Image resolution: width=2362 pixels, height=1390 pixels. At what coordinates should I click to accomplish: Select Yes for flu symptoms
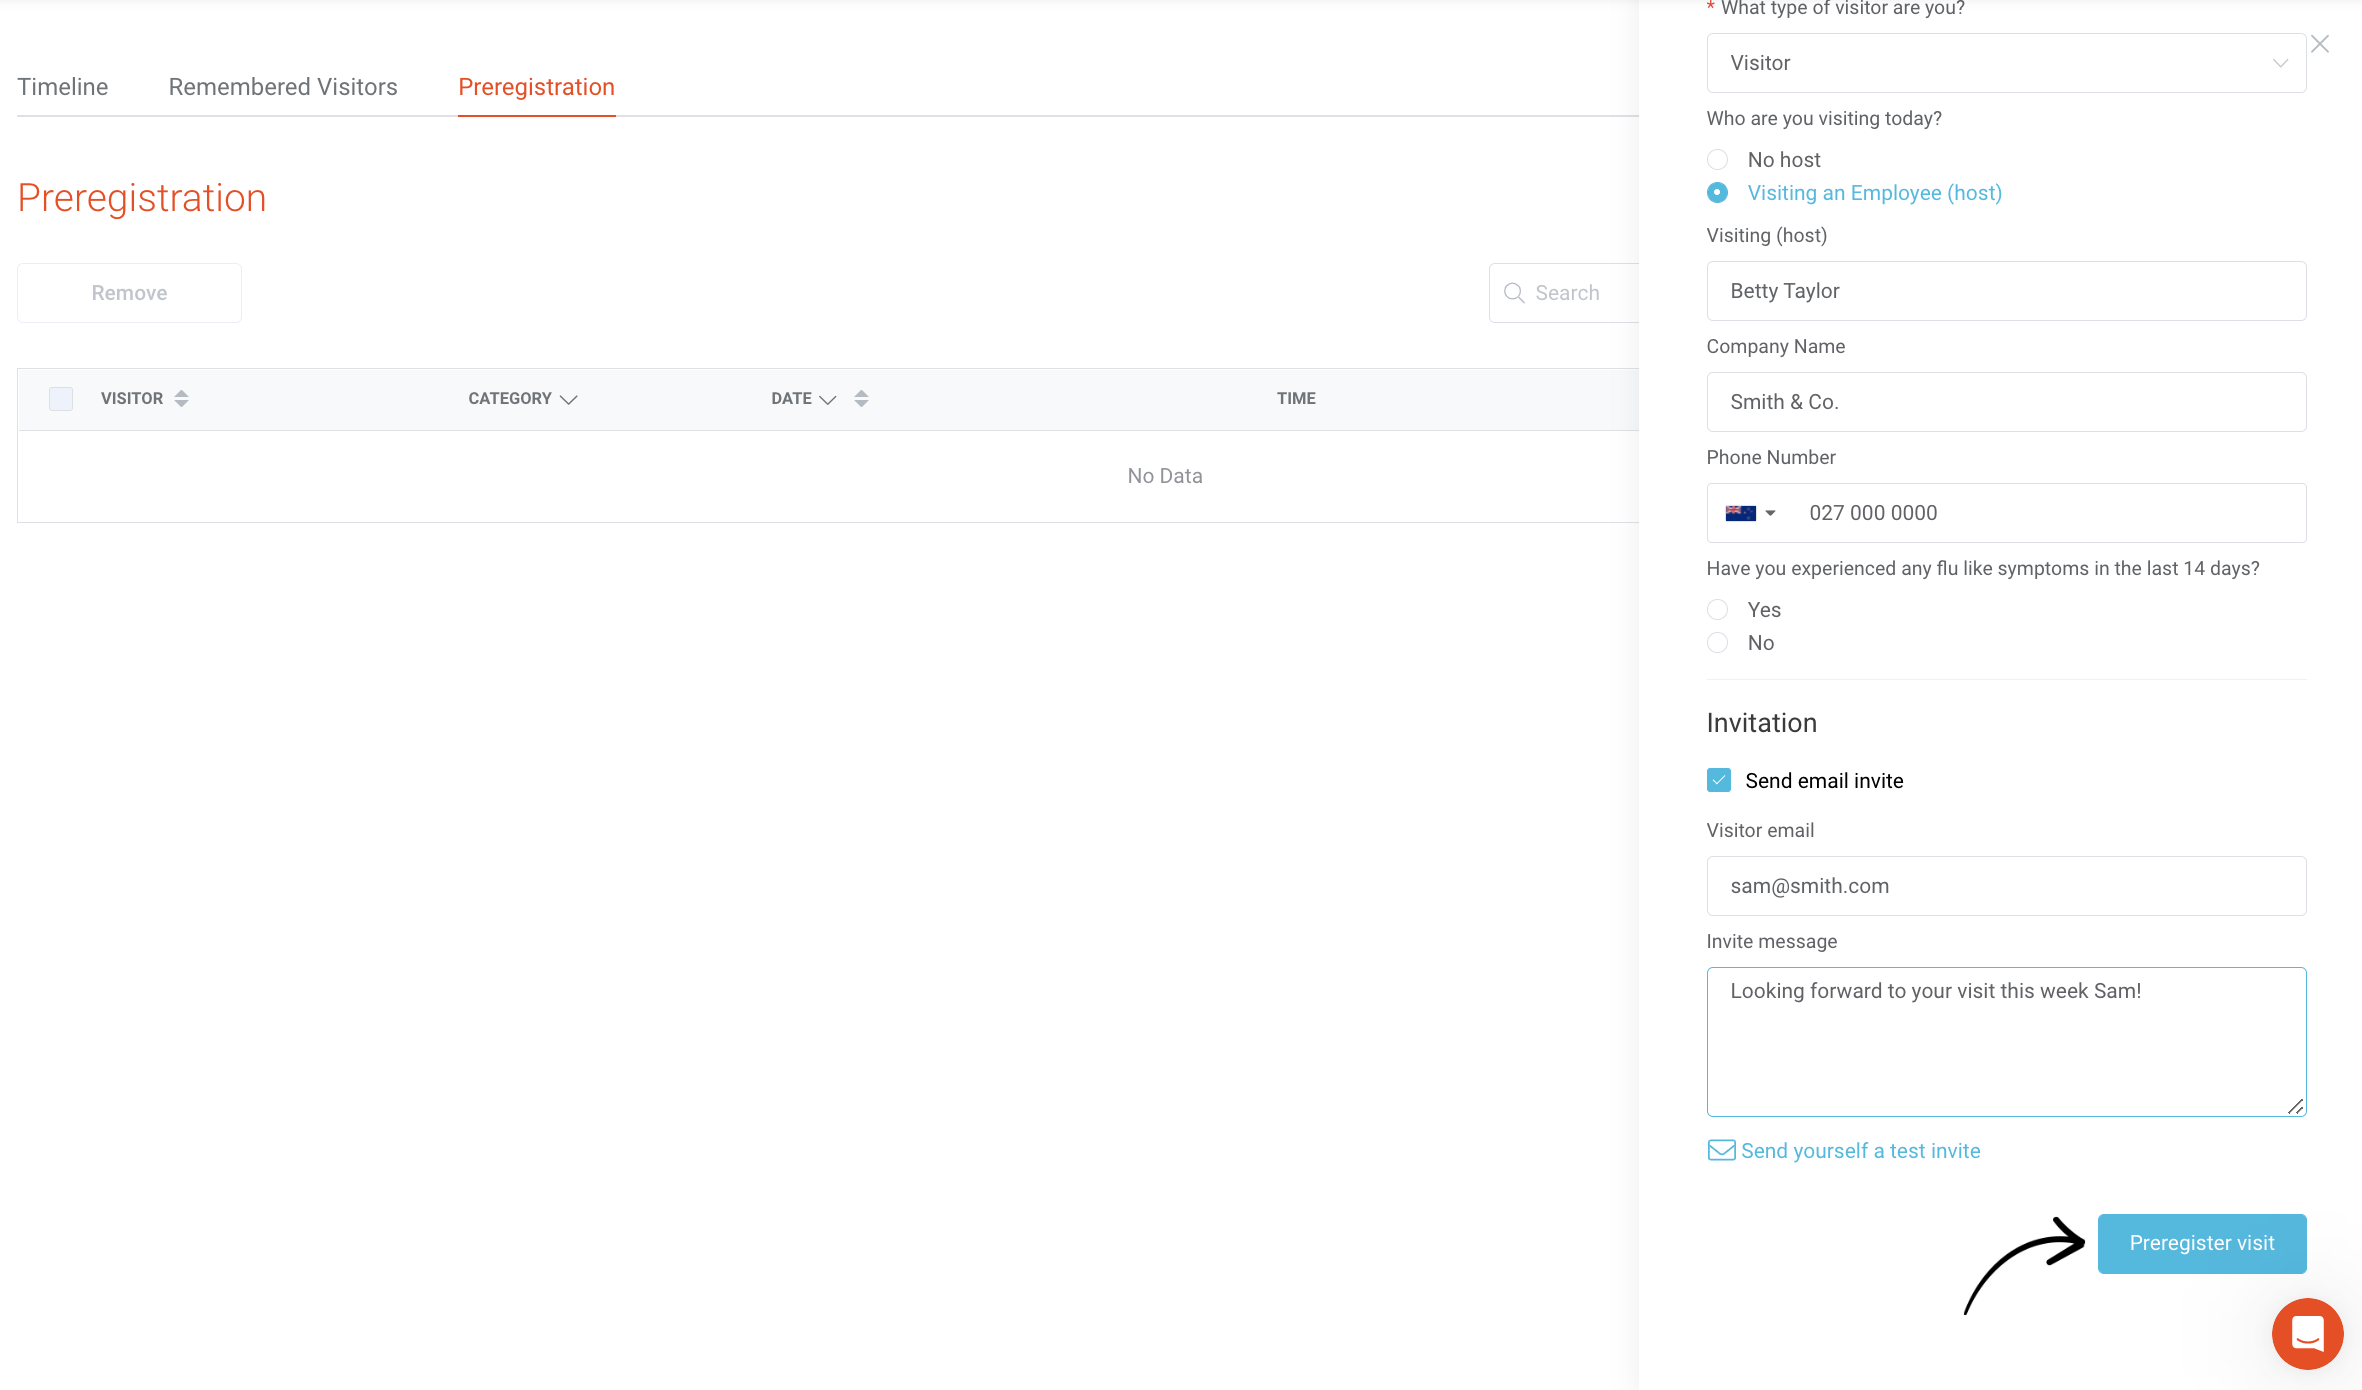(1718, 610)
